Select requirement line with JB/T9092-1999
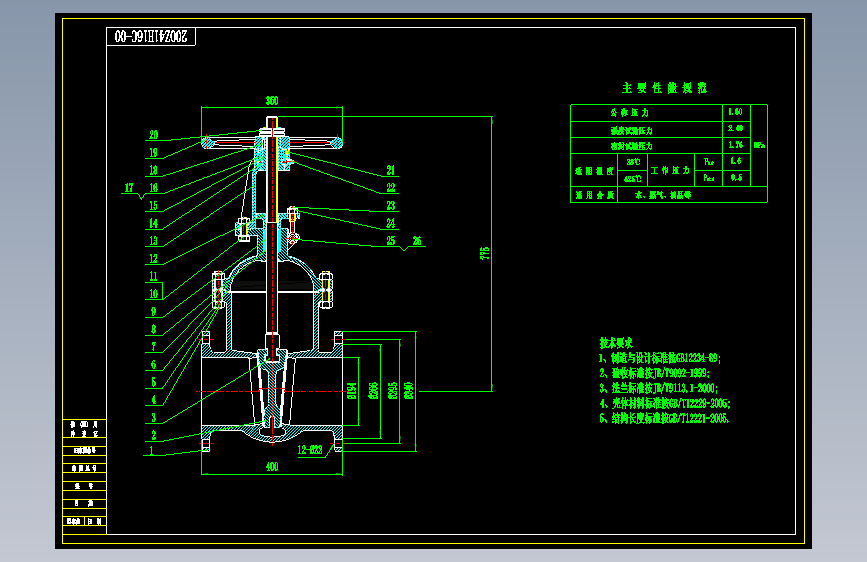The height and width of the screenshot is (562, 867). (655, 373)
